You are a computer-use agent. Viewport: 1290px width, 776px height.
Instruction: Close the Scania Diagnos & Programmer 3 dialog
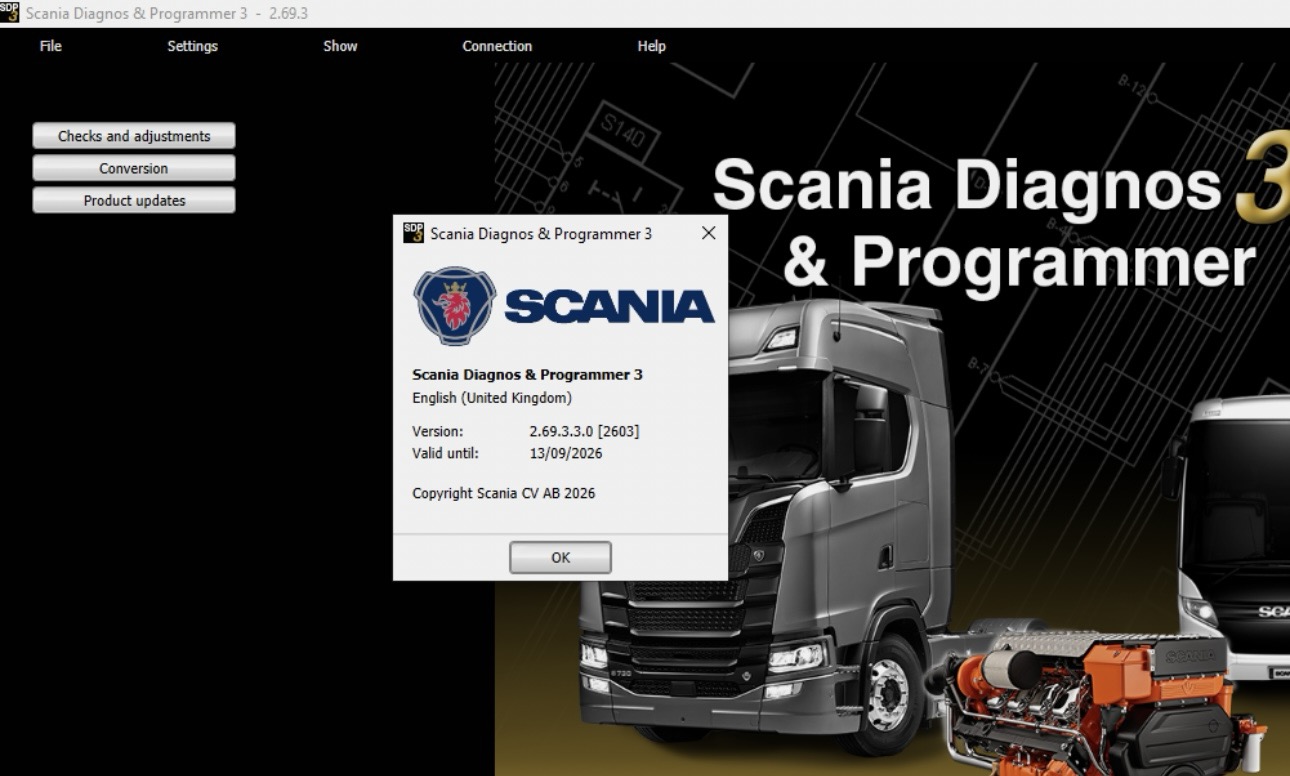tap(708, 233)
